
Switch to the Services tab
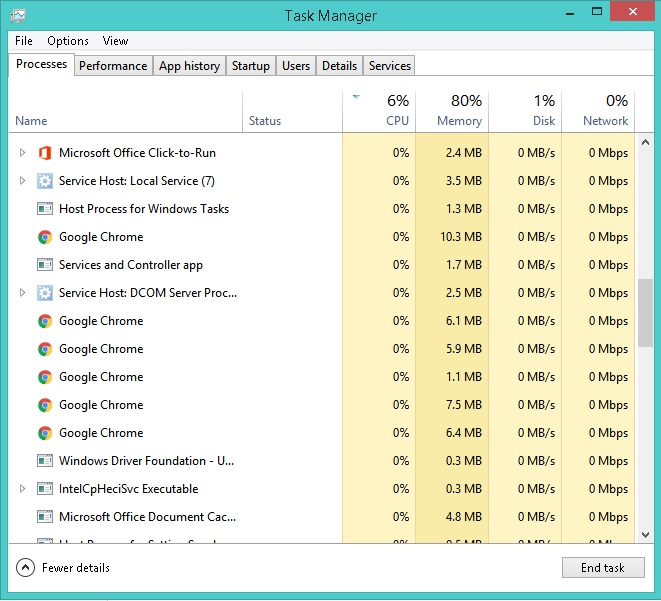click(390, 66)
